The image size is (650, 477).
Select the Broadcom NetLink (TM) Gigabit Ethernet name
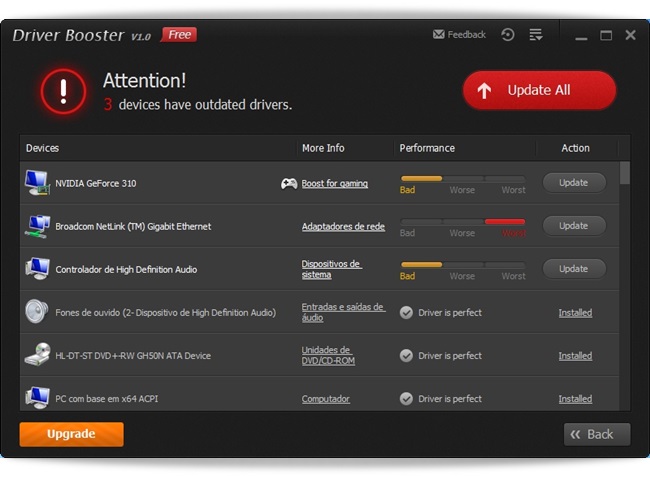[133, 227]
